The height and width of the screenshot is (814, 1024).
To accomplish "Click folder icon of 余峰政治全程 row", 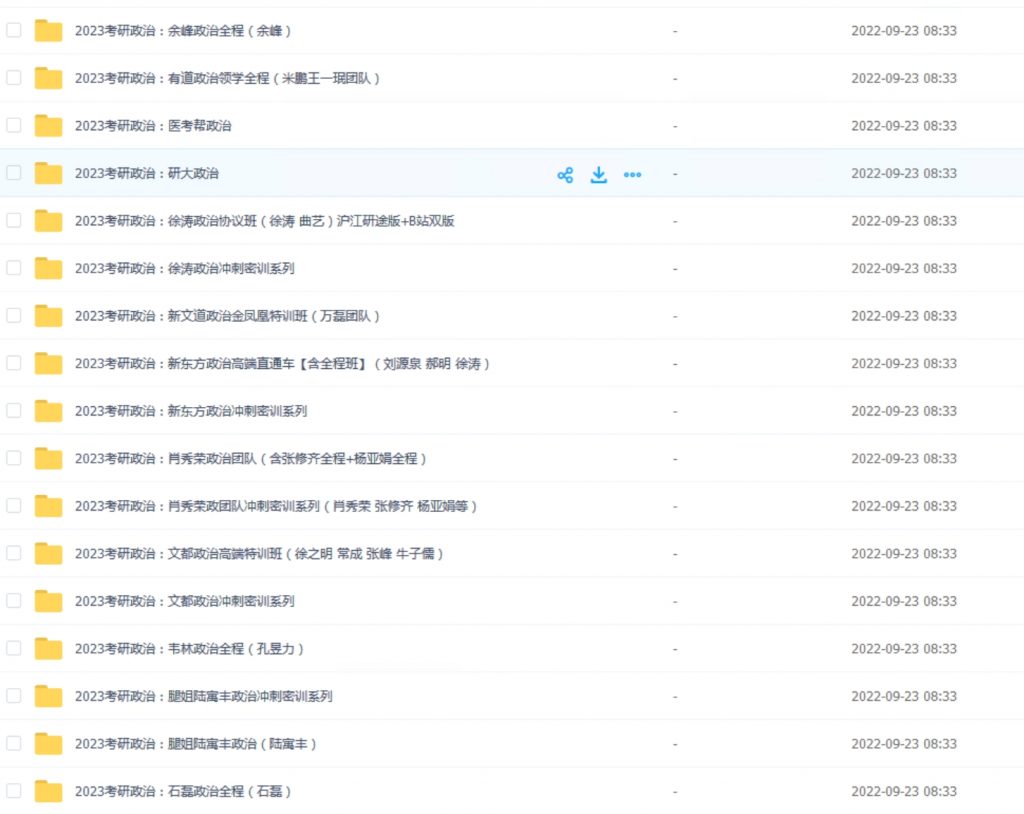I will [48, 31].
